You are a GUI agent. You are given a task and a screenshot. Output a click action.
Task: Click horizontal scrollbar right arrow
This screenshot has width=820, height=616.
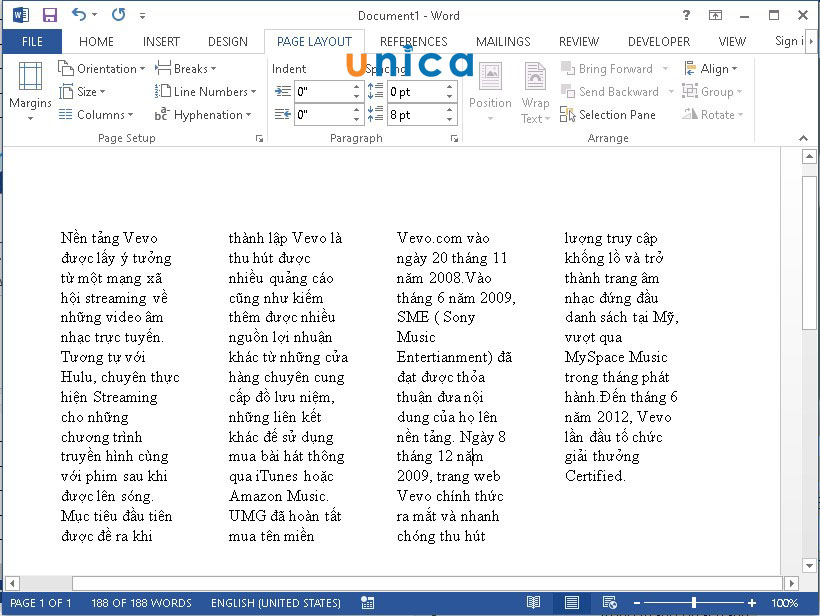[791, 583]
